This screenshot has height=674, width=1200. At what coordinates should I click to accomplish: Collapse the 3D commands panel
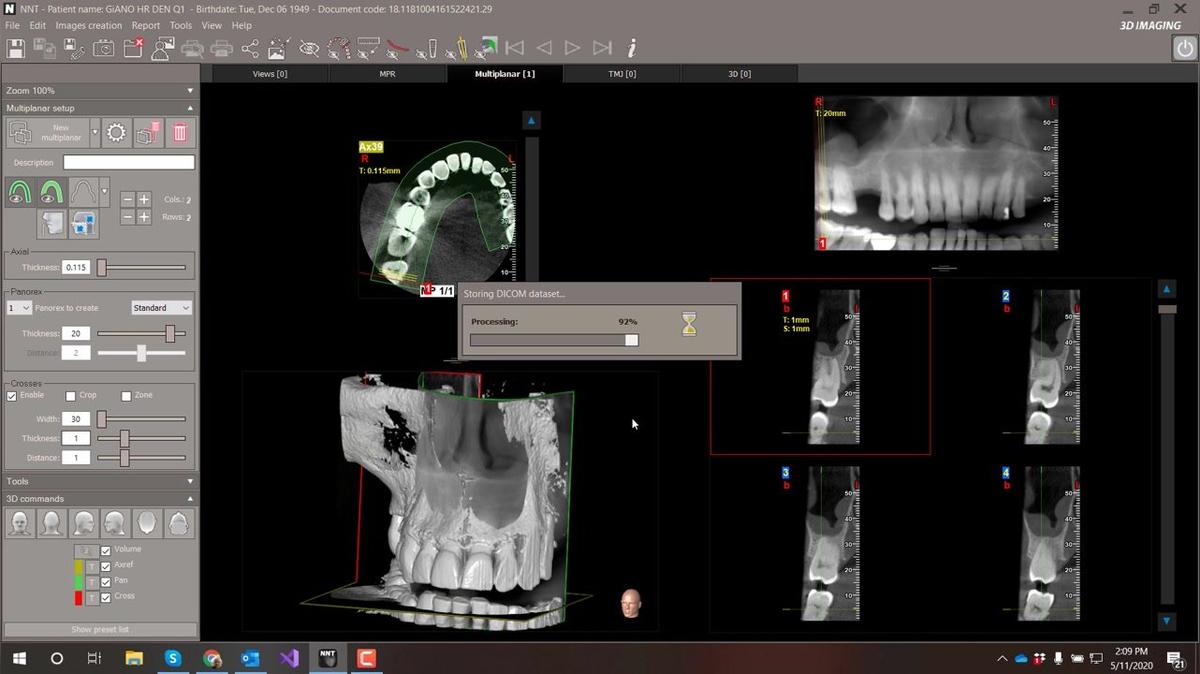[x=190, y=498]
